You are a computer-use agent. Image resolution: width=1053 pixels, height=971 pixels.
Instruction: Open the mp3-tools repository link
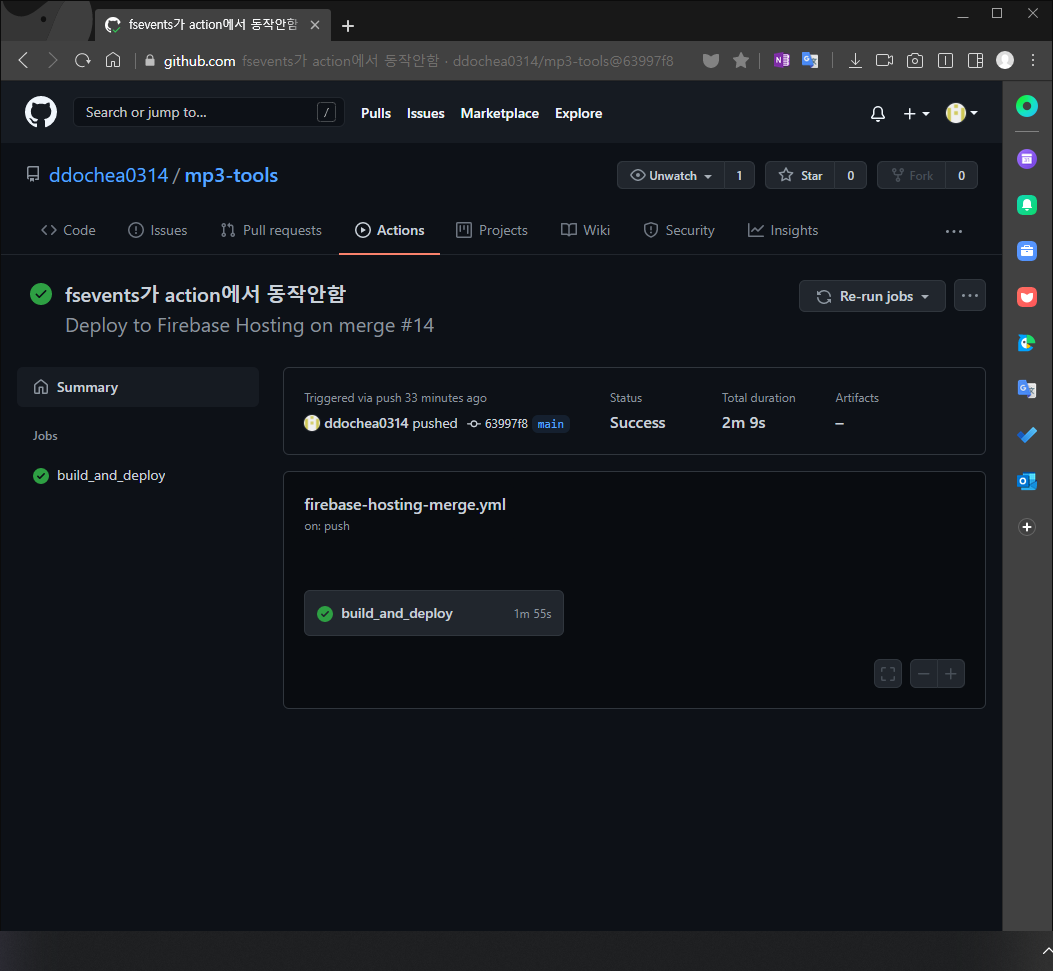tap(231, 175)
